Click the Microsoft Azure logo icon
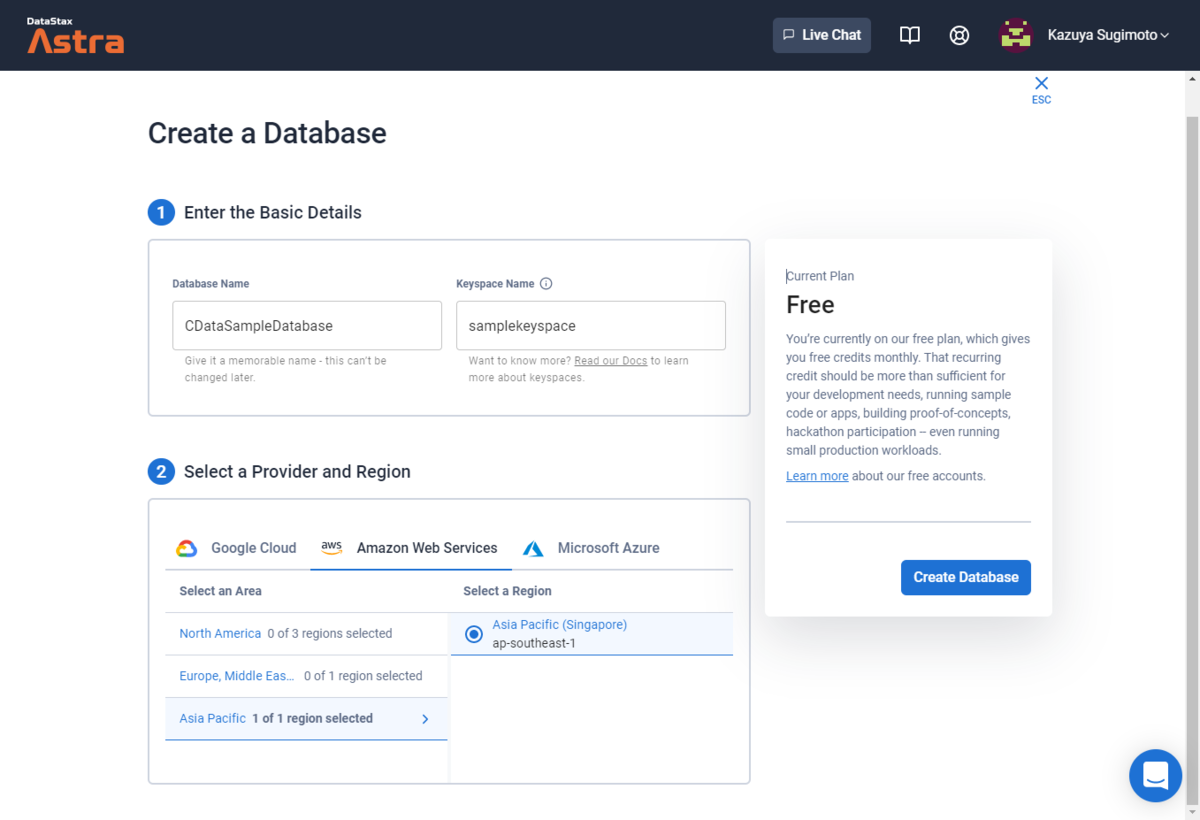Screen dimensions: 1200x820 tap(533, 548)
